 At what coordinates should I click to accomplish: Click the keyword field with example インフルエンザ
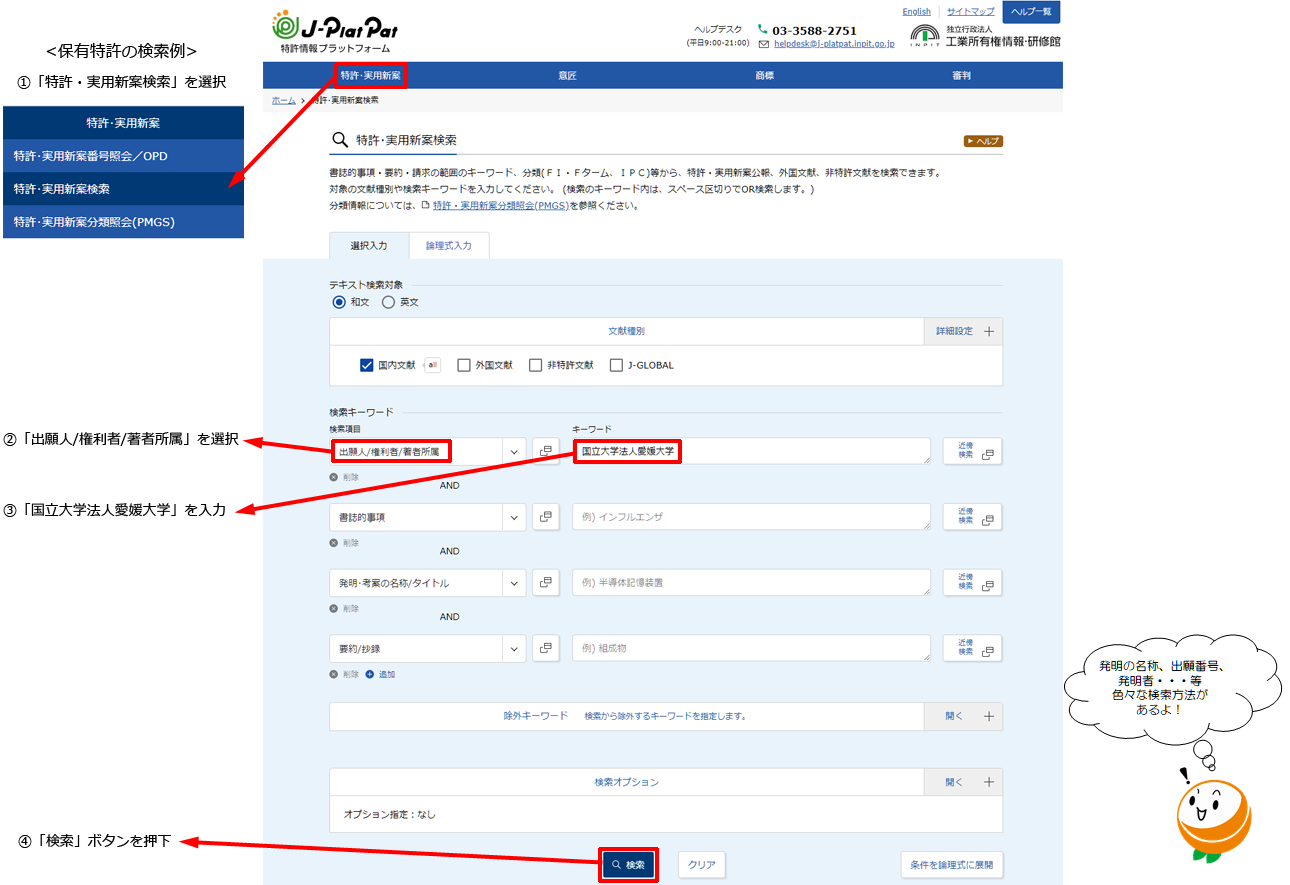coord(751,517)
